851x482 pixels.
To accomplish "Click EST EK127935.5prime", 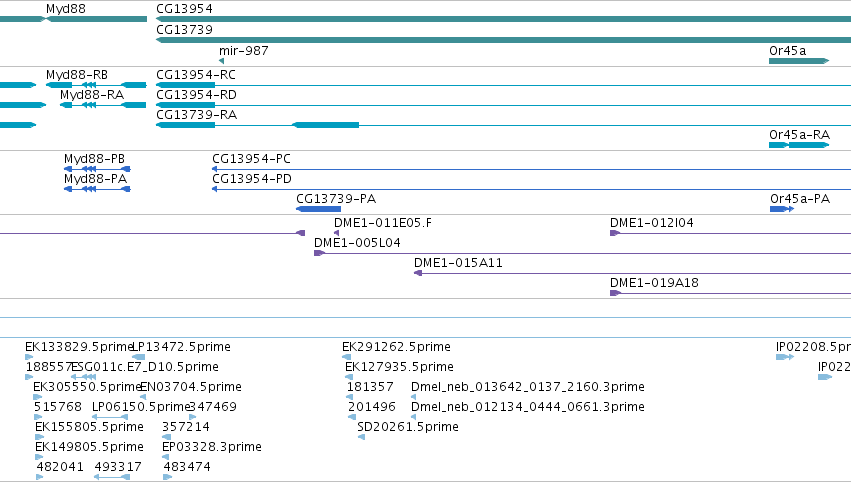I will [399, 367].
